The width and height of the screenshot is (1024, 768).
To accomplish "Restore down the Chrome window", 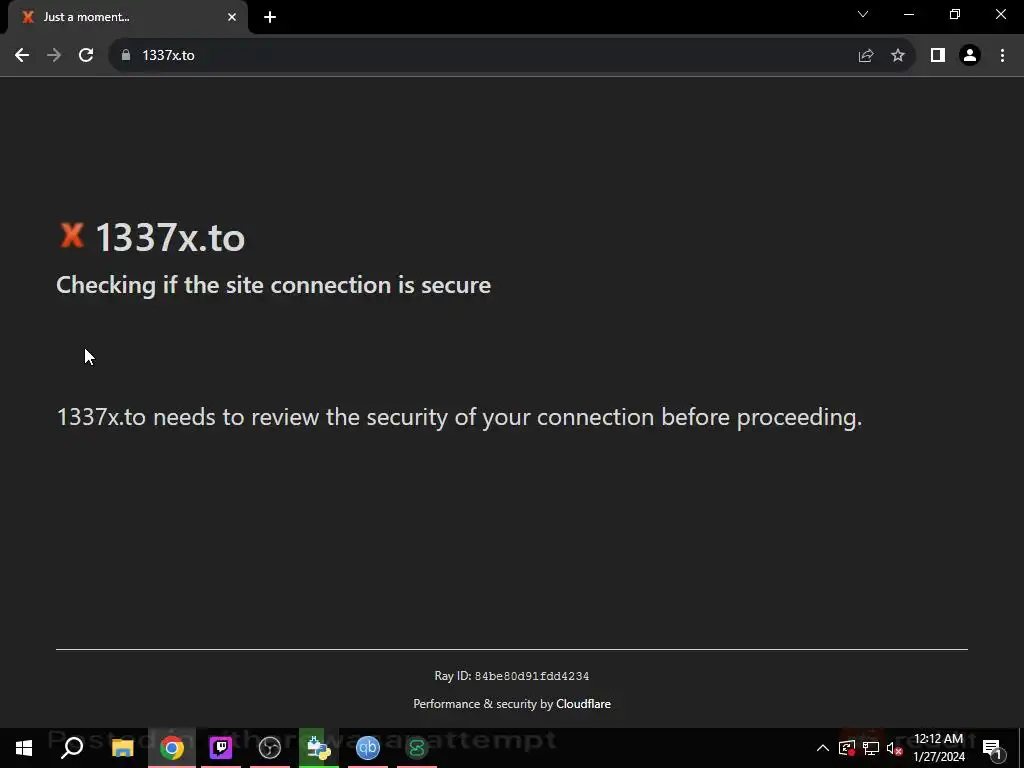I will [x=955, y=14].
